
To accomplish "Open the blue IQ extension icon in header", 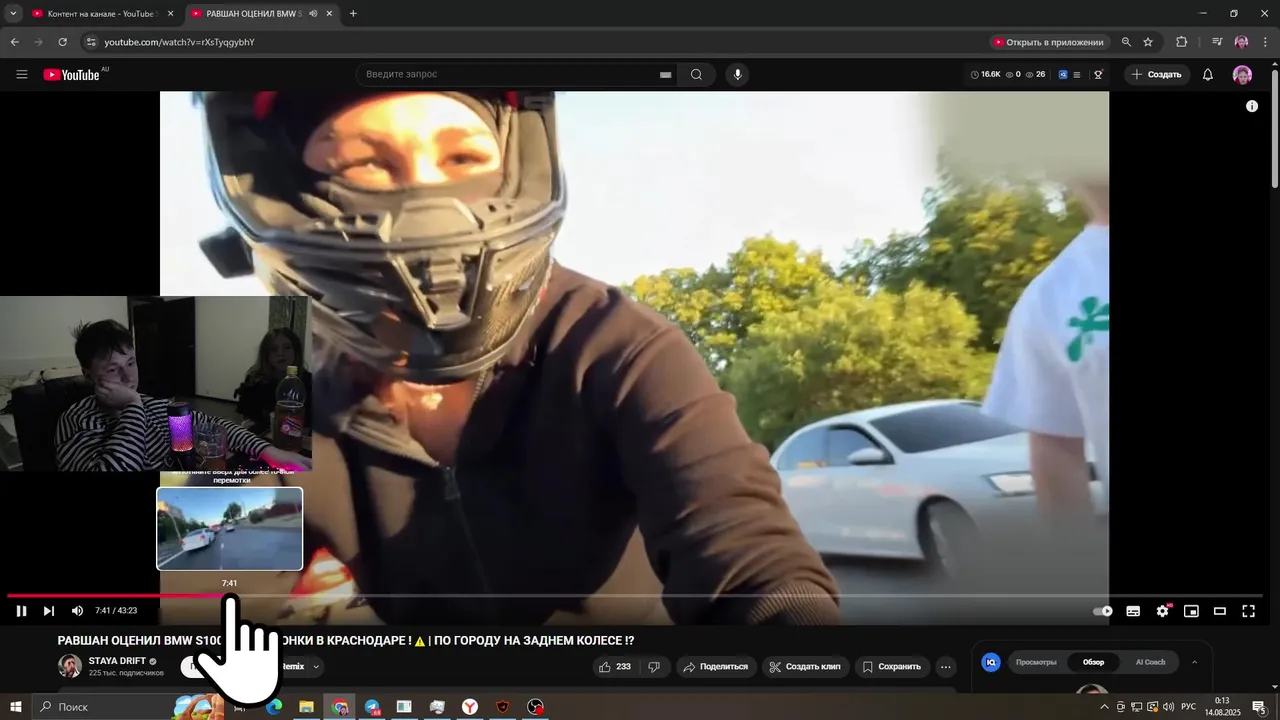I will [x=1063, y=74].
